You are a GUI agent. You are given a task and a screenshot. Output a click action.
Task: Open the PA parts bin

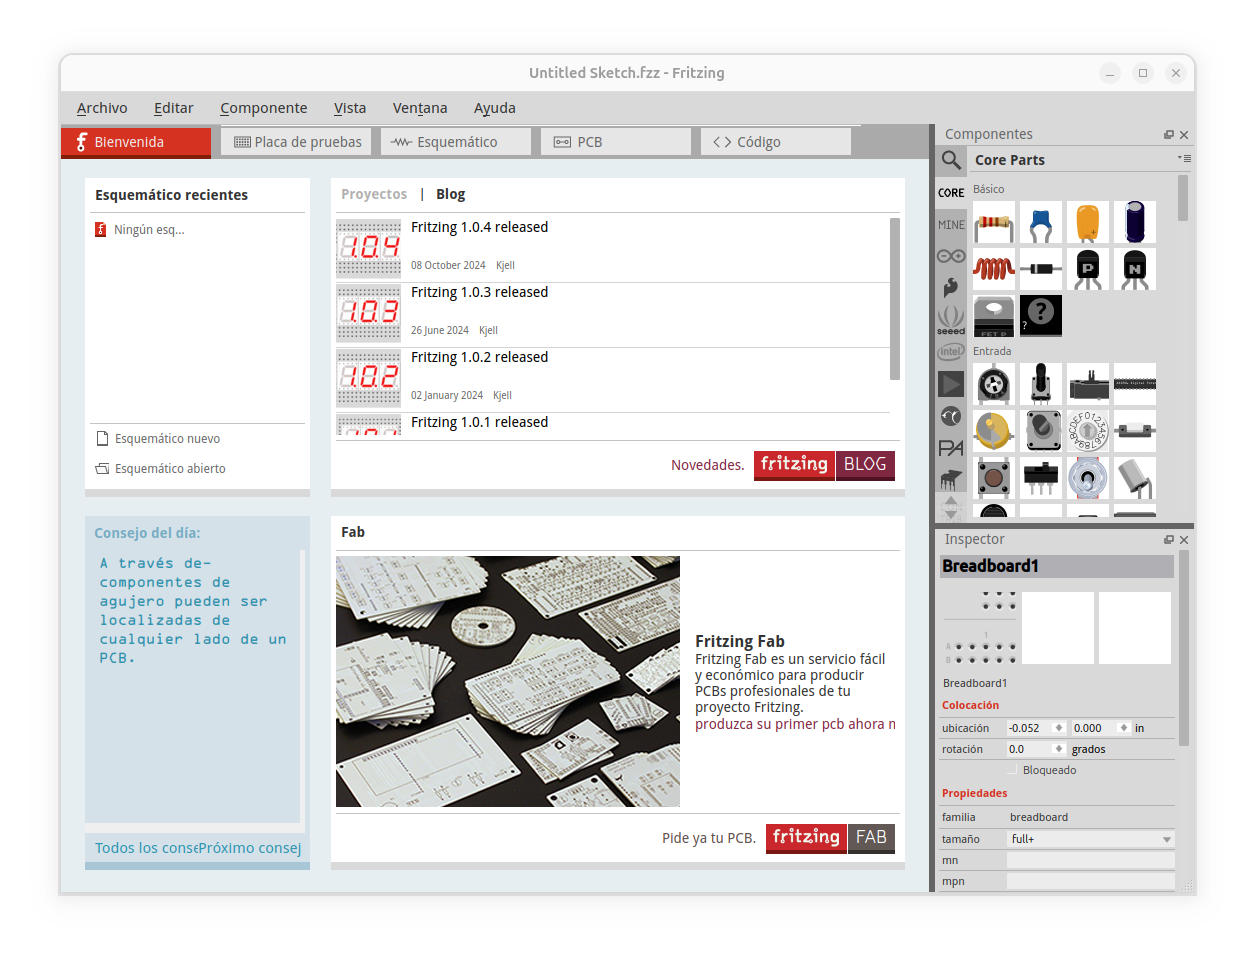[x=951, y=448]
